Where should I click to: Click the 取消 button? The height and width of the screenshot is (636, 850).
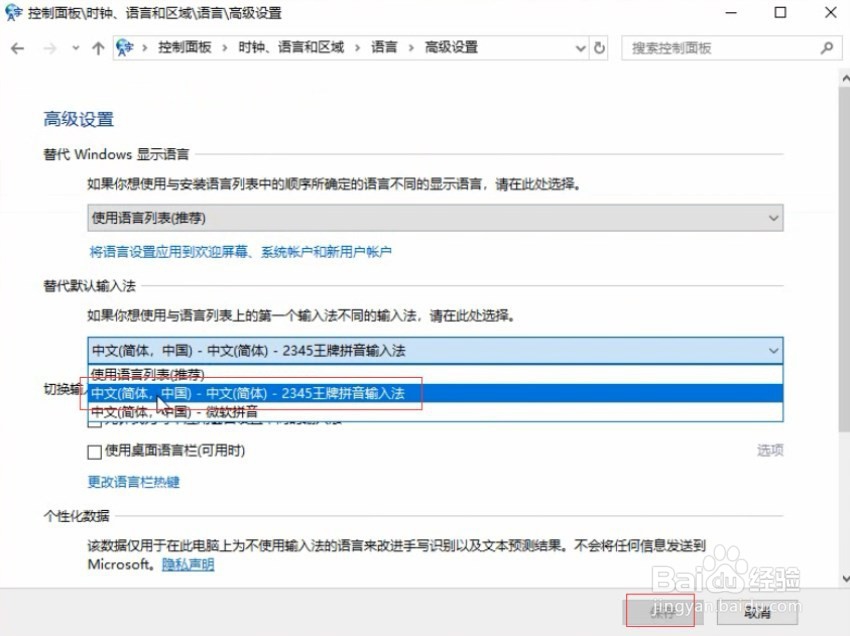pos(757,612)
